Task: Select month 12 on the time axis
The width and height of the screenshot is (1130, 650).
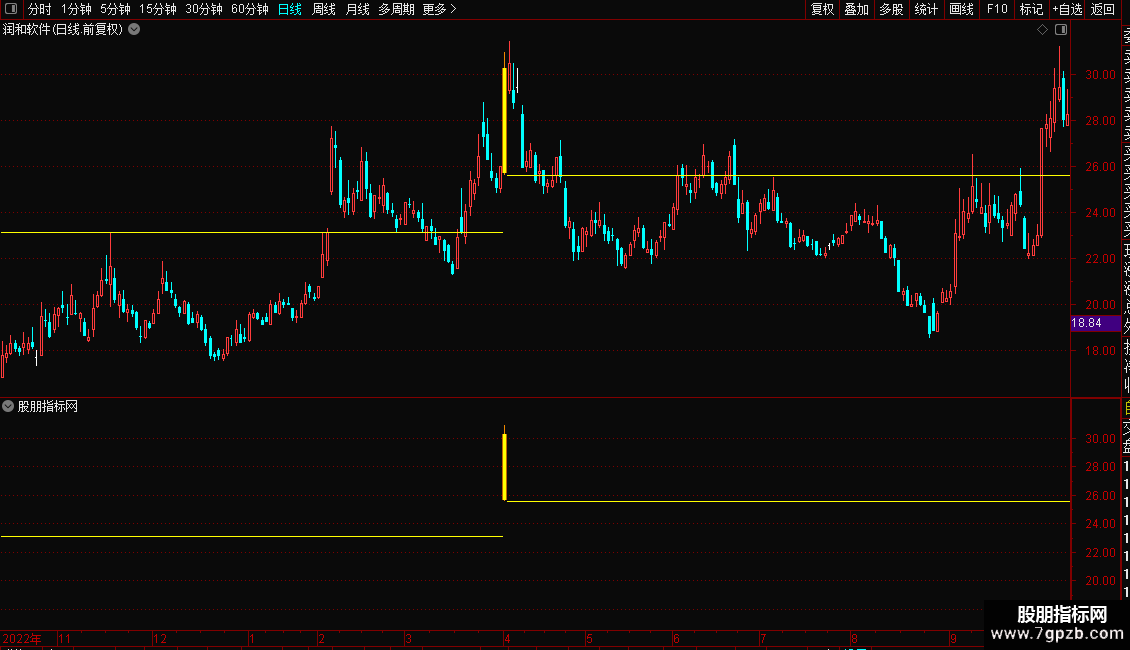Action: coord(160,638)
